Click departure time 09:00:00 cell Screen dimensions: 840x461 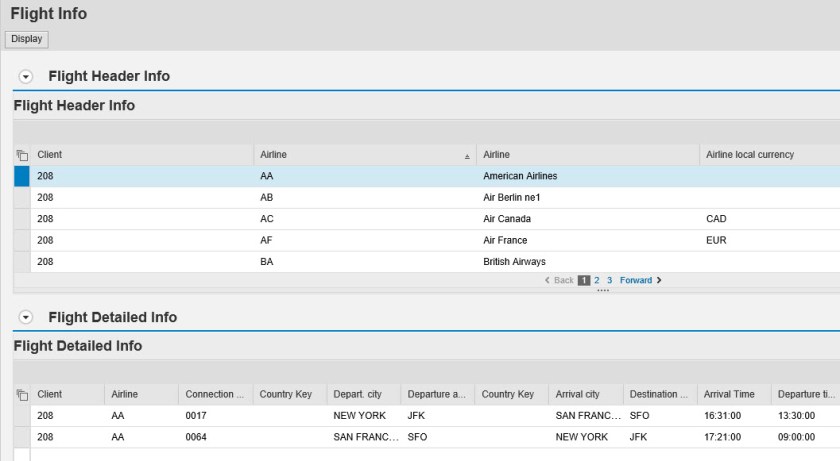tap(806, 437)
